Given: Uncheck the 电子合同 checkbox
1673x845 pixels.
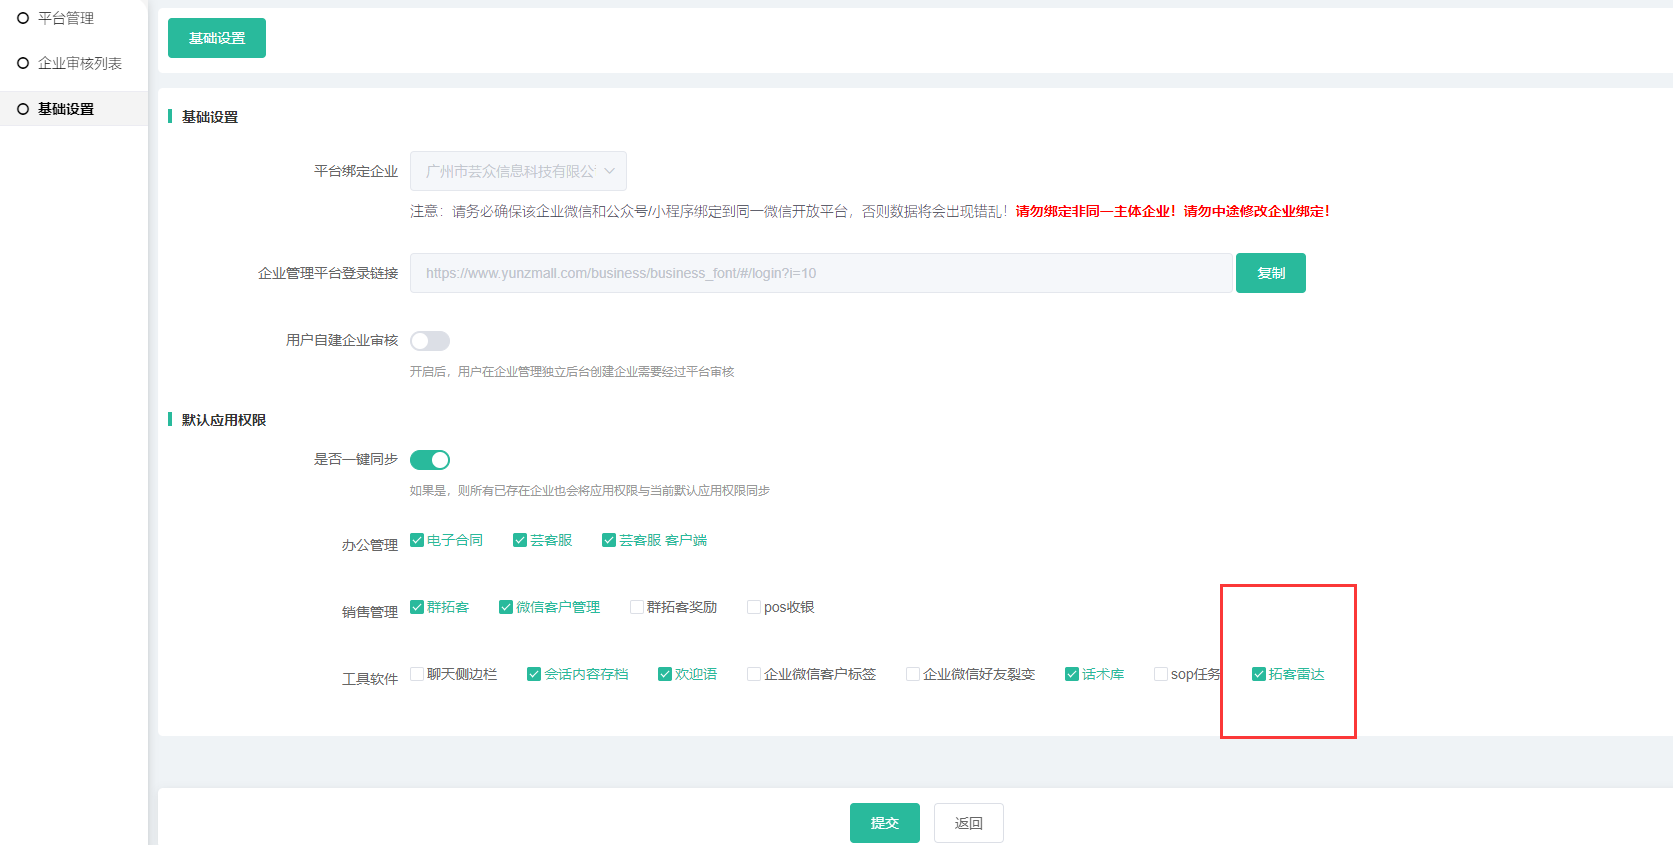Looking at the screenshot, I should (417, 540).
